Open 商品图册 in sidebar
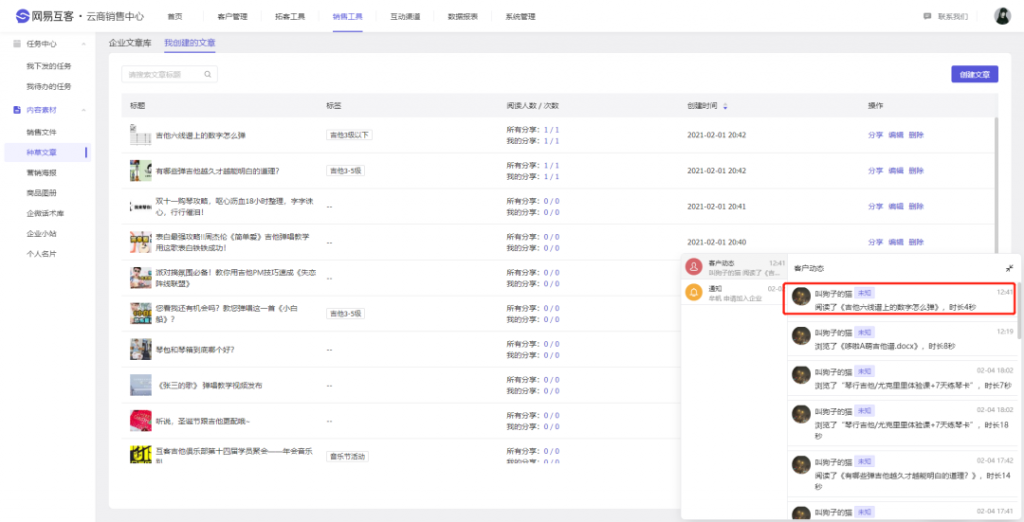1024x522 pixels. [41, 193]
